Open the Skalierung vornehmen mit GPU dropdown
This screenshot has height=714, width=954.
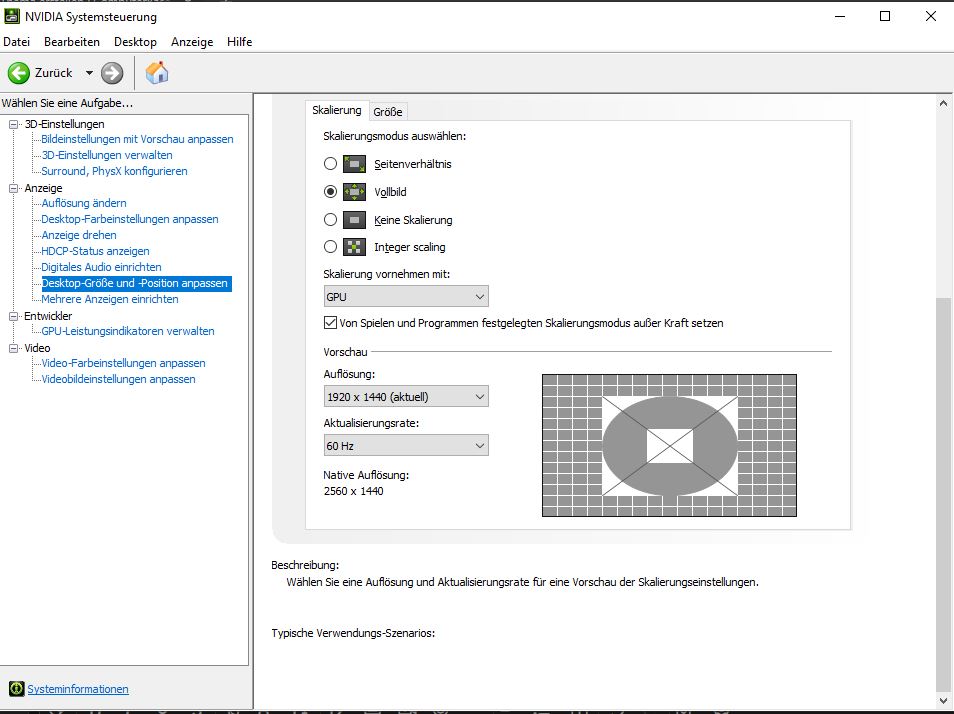406,297
